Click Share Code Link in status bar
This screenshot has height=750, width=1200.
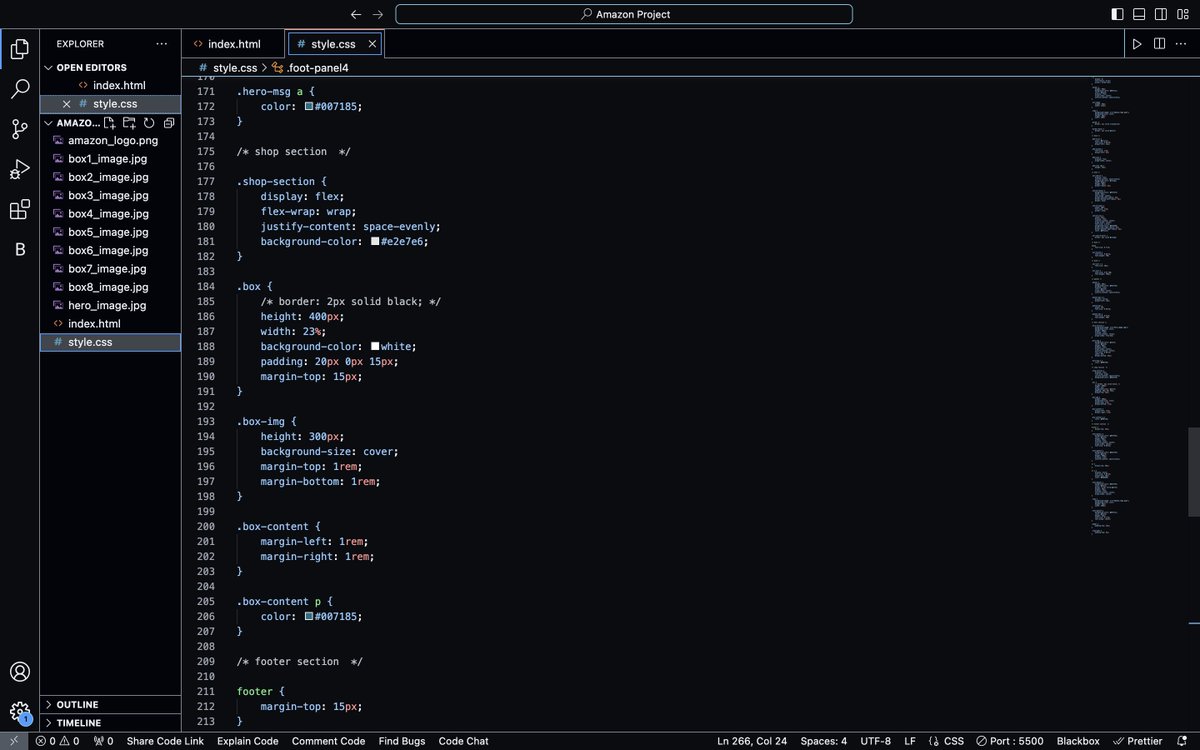pyautogui.click(x=165, y=741)
